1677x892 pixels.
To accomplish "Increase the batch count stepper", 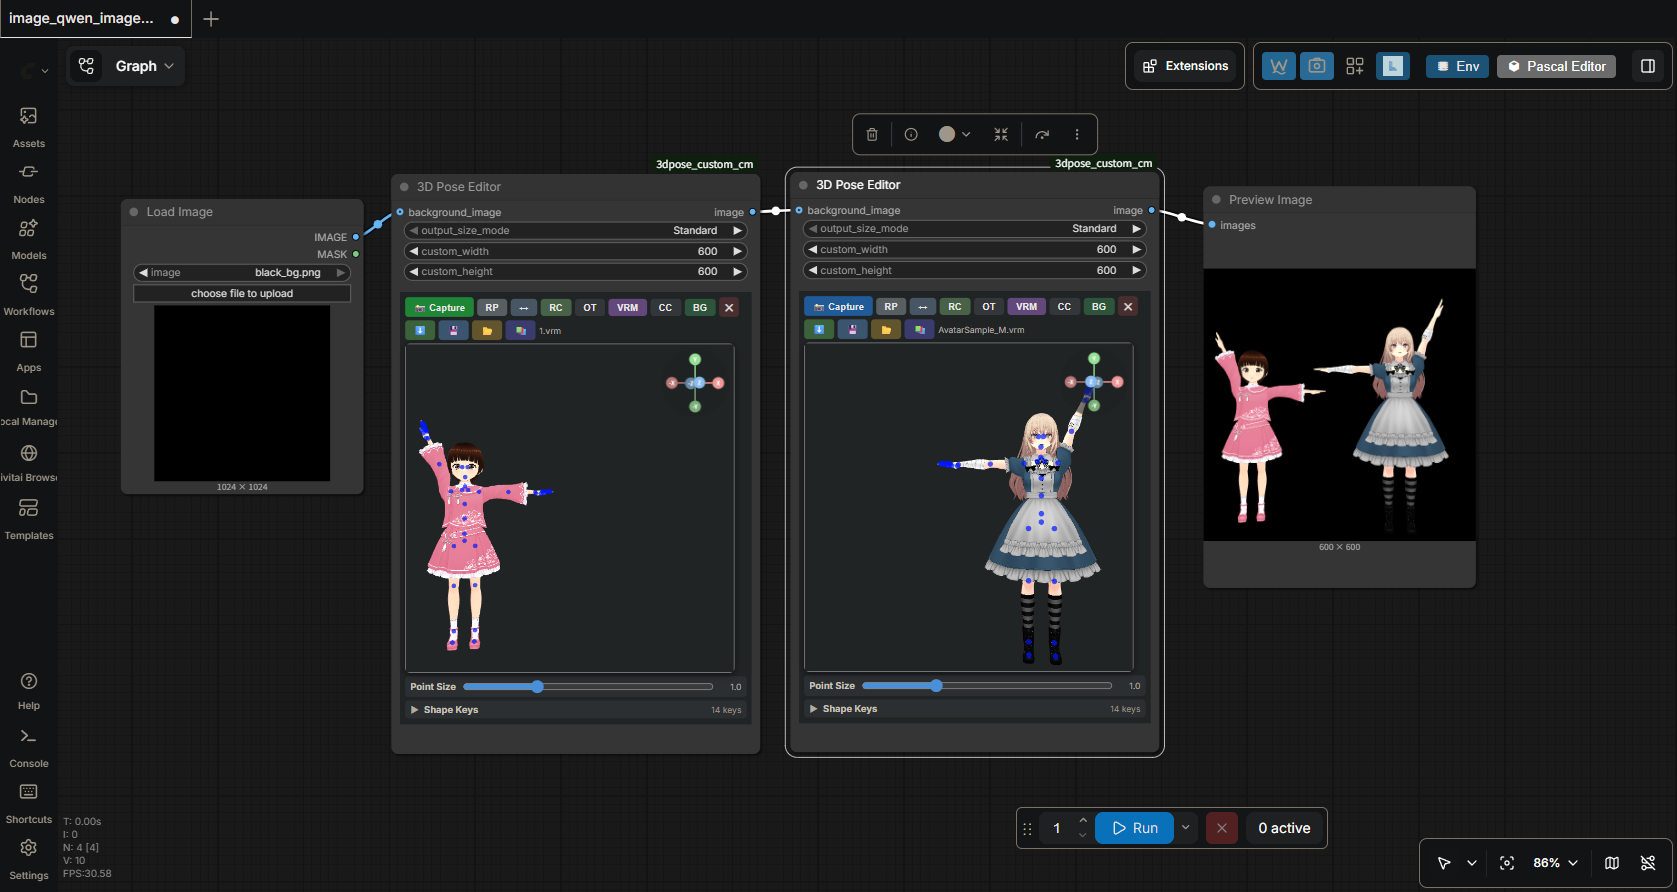I will [x=1083, y=821].
